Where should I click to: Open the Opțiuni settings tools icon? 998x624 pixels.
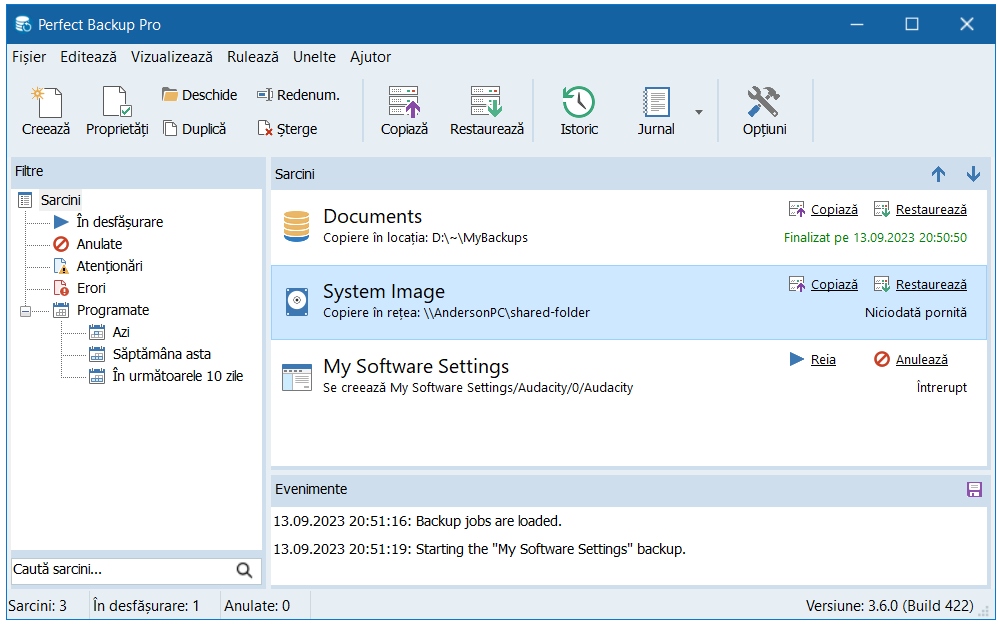click(764, 102)
